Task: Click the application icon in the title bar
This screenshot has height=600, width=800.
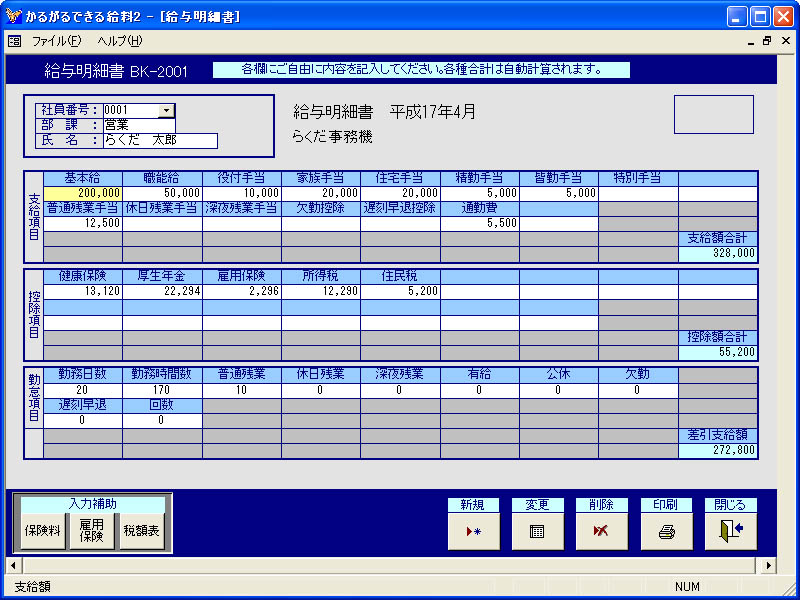Action: coord(13,16)
